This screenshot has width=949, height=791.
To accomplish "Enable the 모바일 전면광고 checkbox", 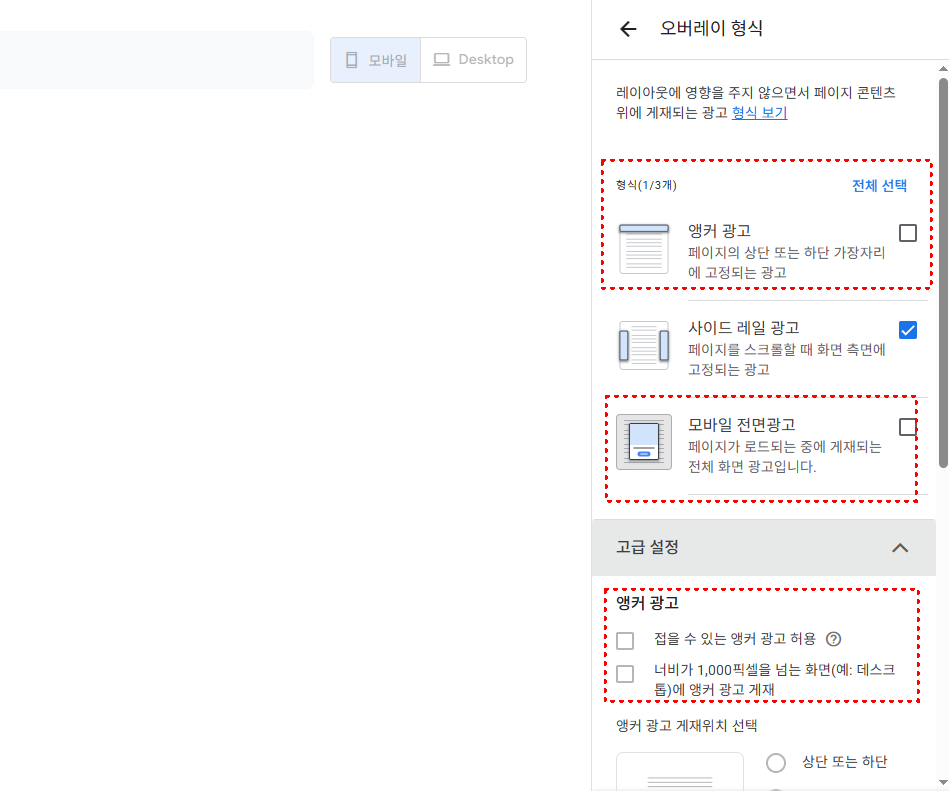I will coord(908,426).
